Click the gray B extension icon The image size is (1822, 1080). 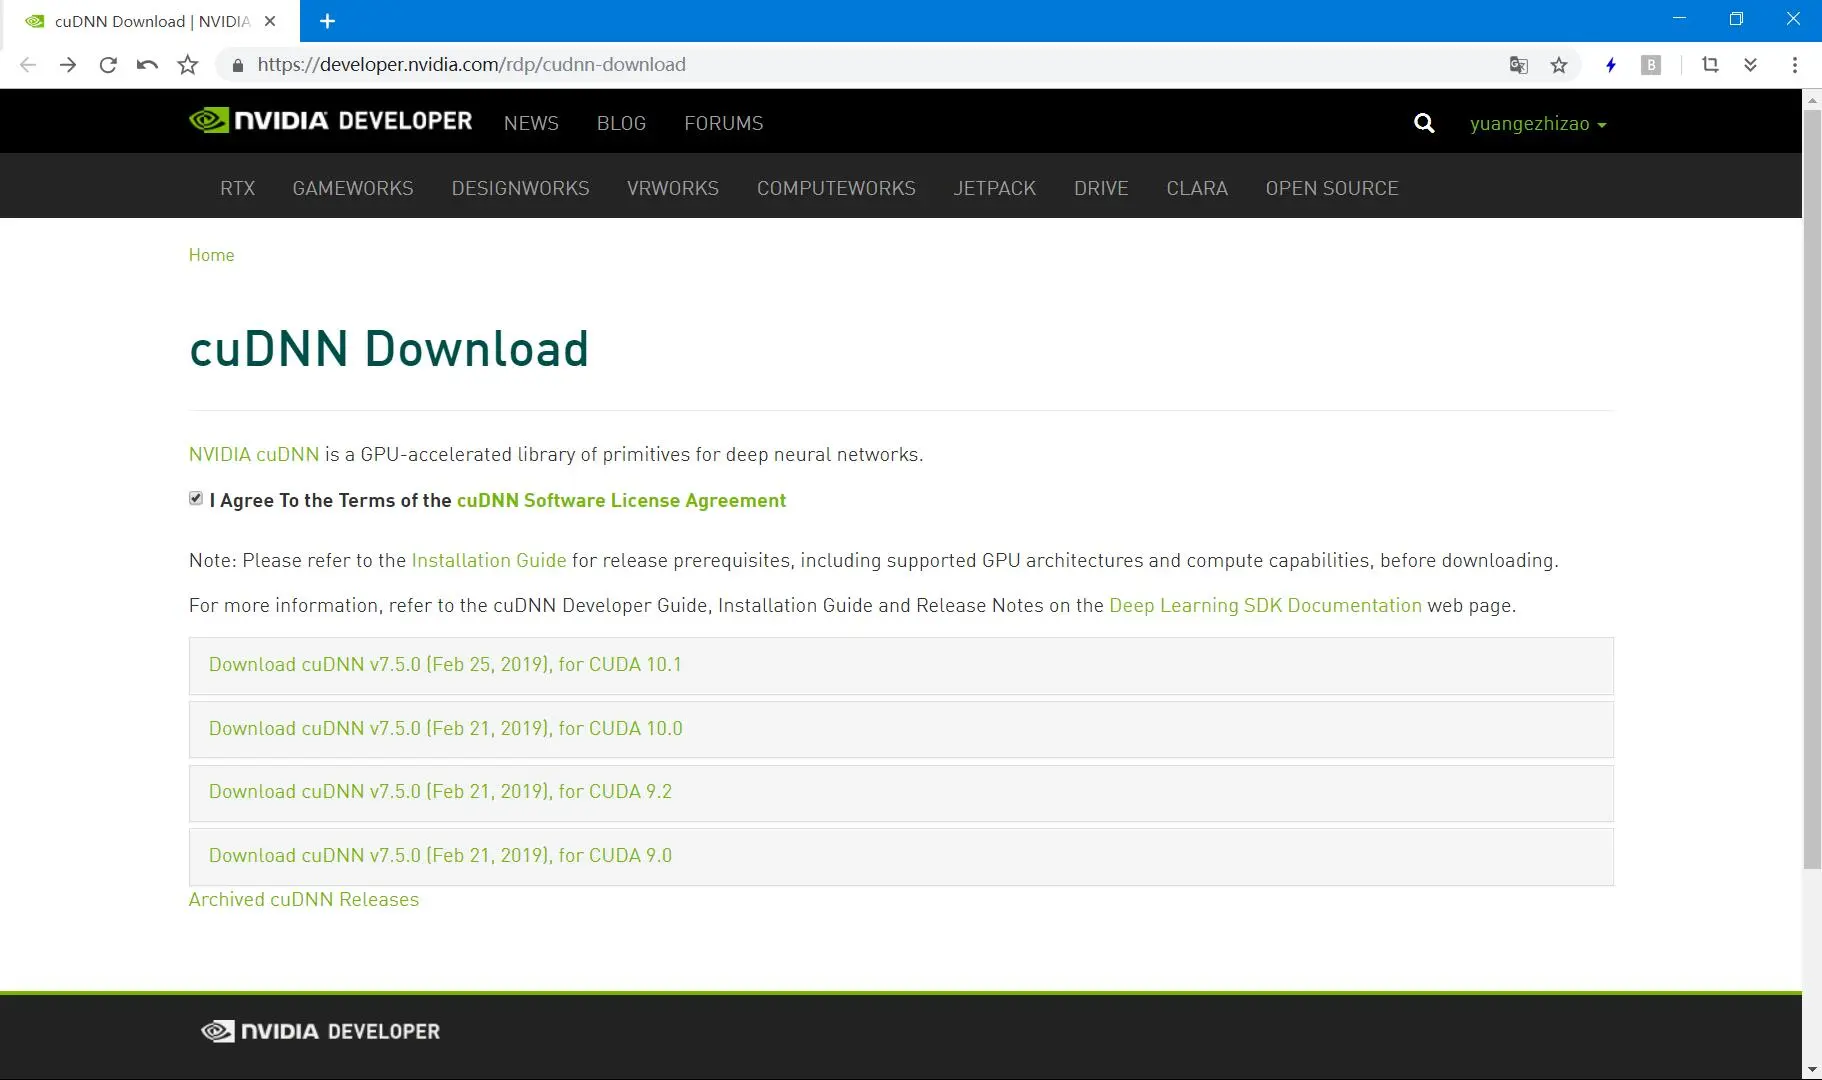(1651, 65)
